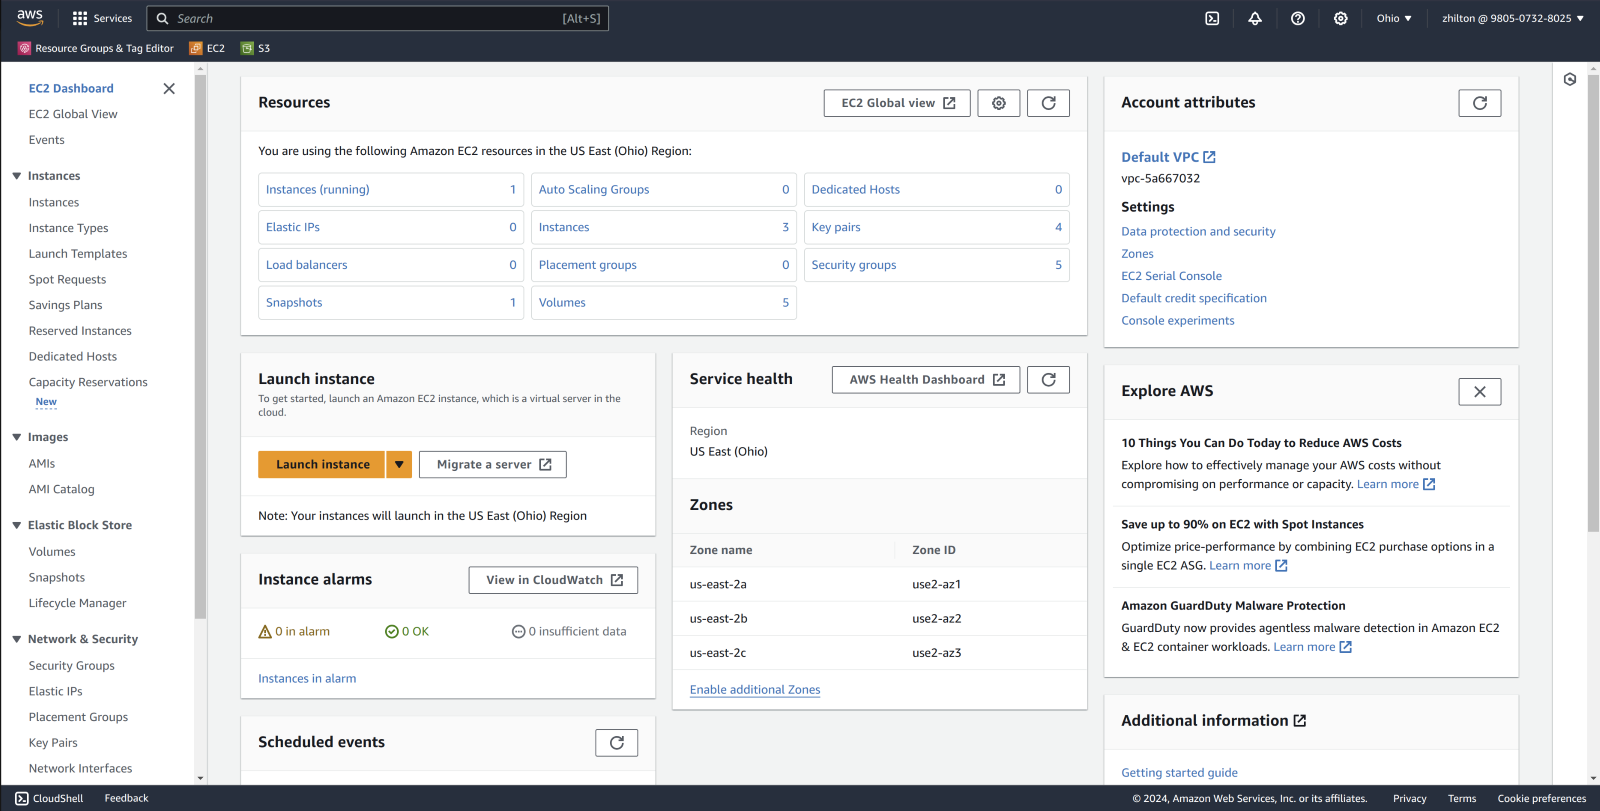Click Learn more for GuardDuty Malware Protection
1600x811 pixels.
pos(1312,647)
